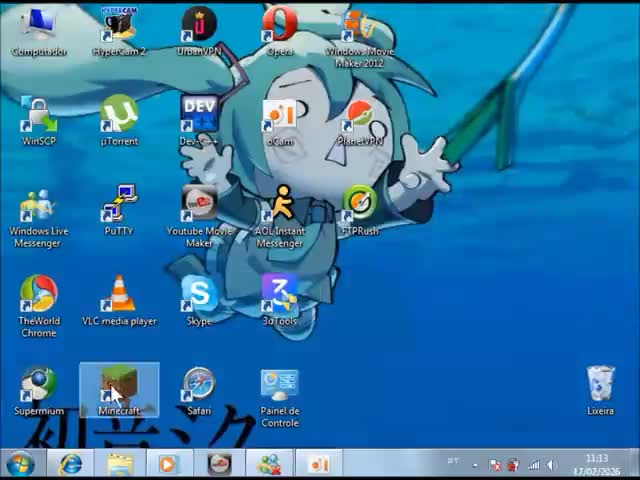The width and height of the screenshot is (640, 480).
Task: Open the VLC media player icon
Action: pyautogui.click(x=119, y=296)
